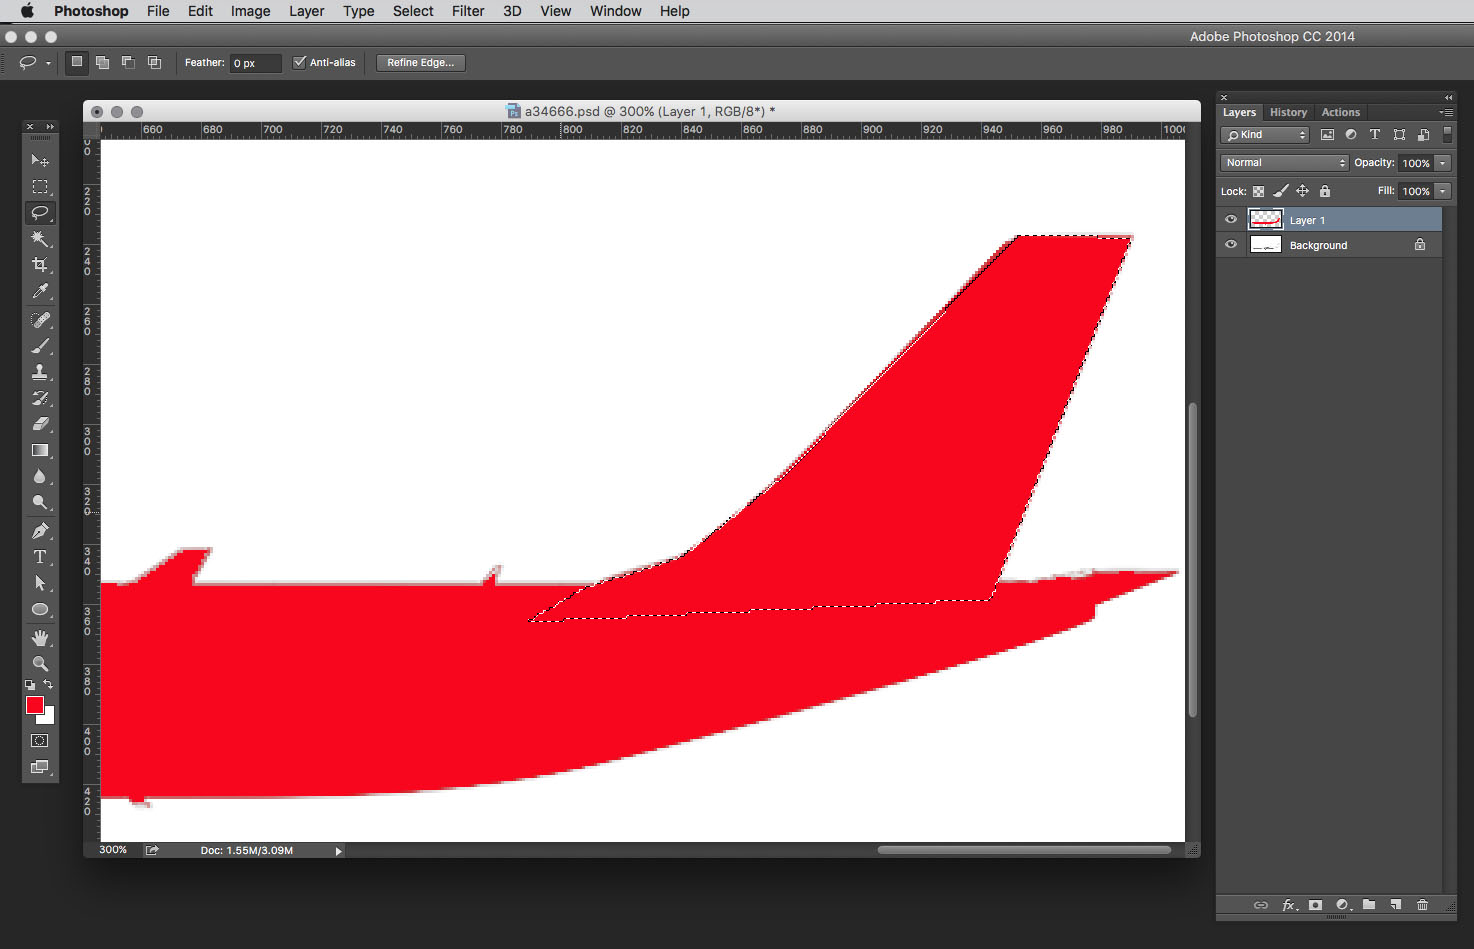Uncheck the Anti-alias checkbox
1474x949 pixels.
pyautogui.click(x=299, y=62)
